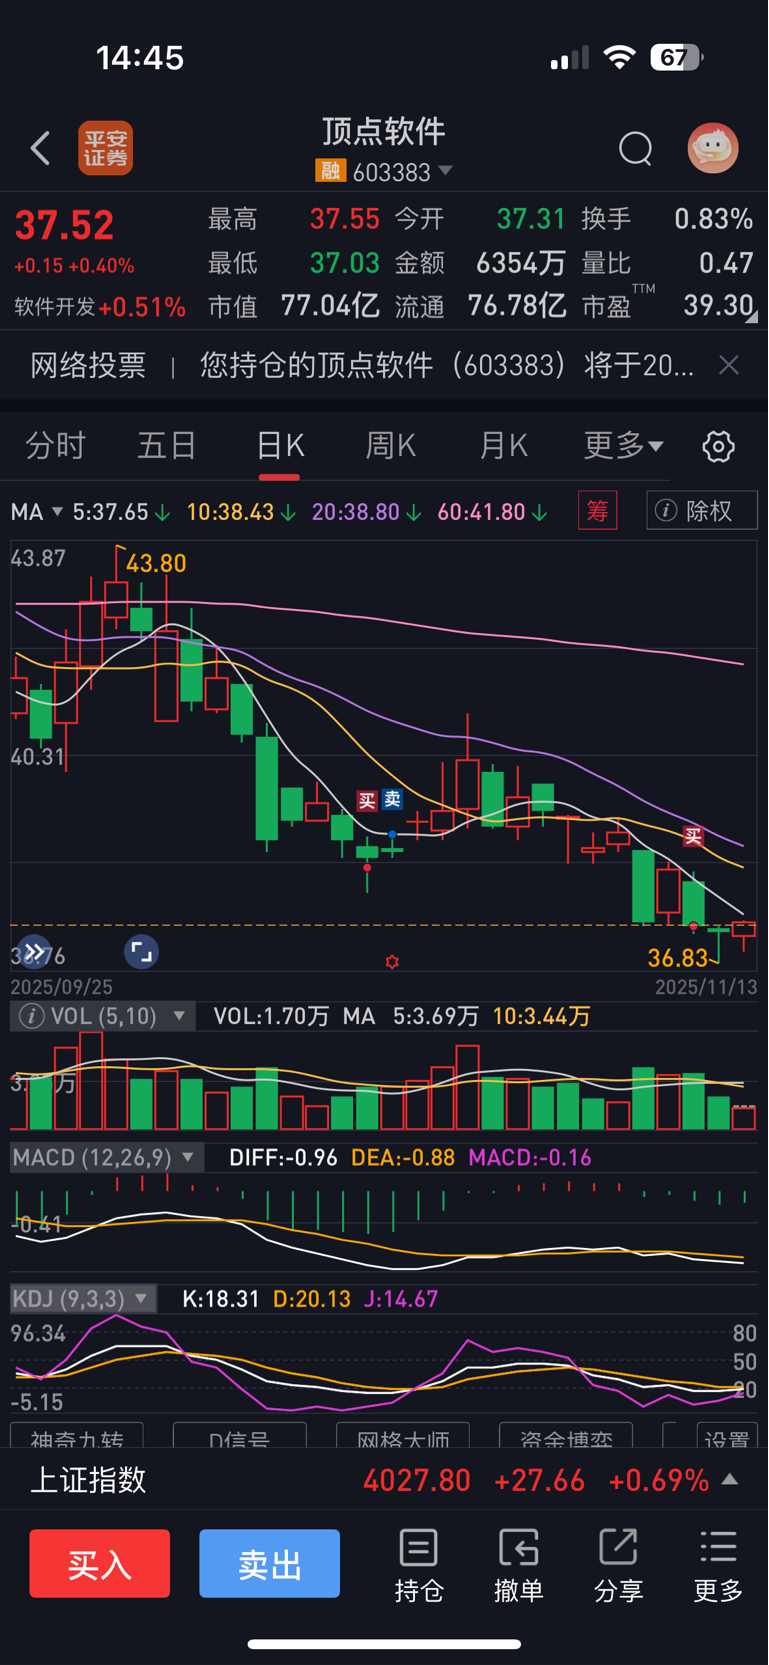Tap the 卖 sell marker on chart
Image resolution: width=769 pixels, height=1665 pixels.
coord(392,799)
